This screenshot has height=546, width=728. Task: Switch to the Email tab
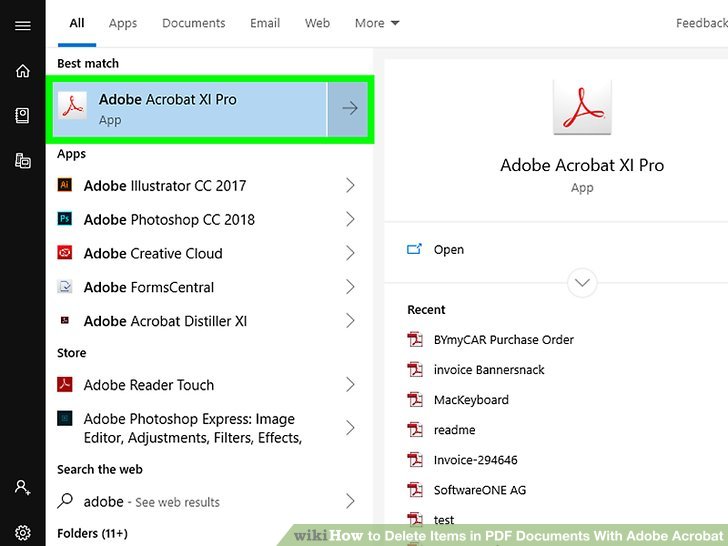point(265,23)
